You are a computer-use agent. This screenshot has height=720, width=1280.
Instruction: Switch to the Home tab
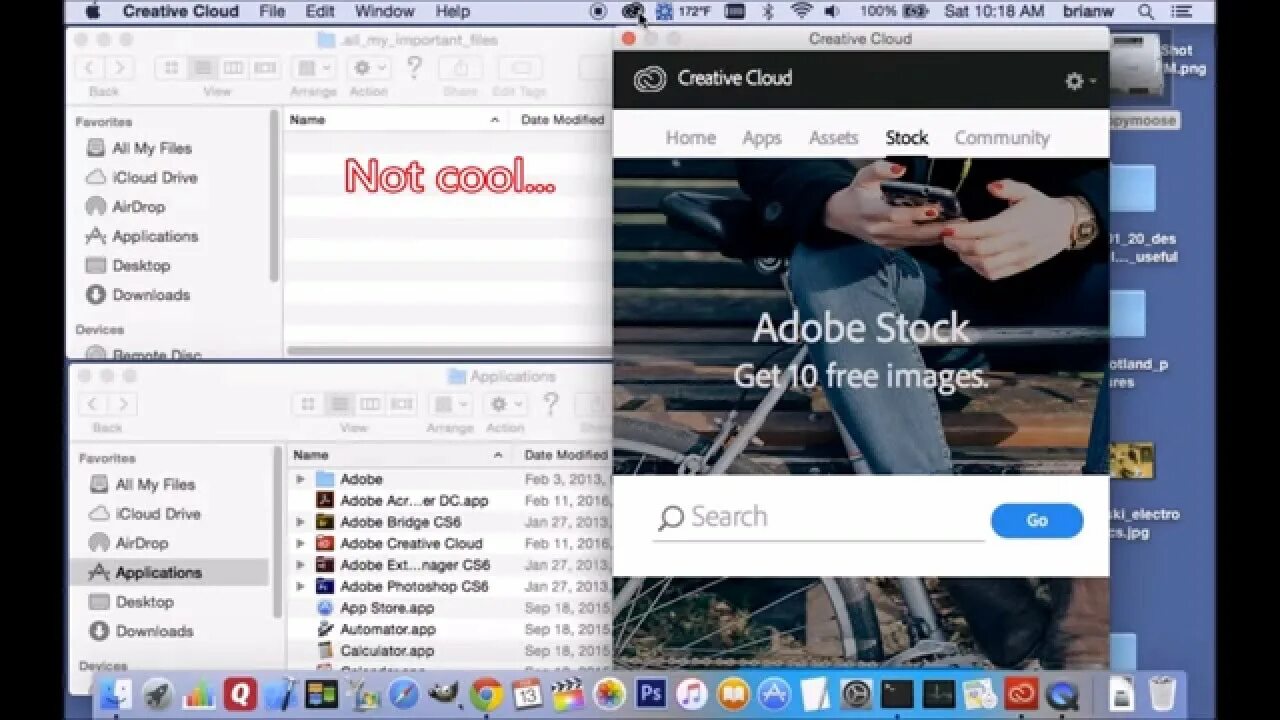[x=691, y=138]
